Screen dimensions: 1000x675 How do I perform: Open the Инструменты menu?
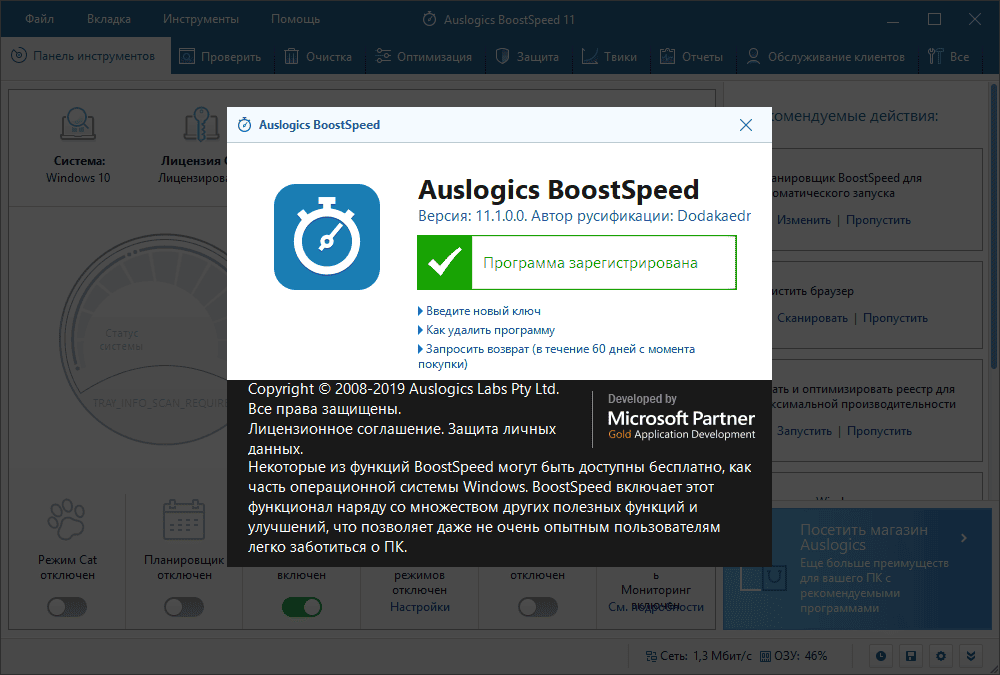click(x=201, y=19)
